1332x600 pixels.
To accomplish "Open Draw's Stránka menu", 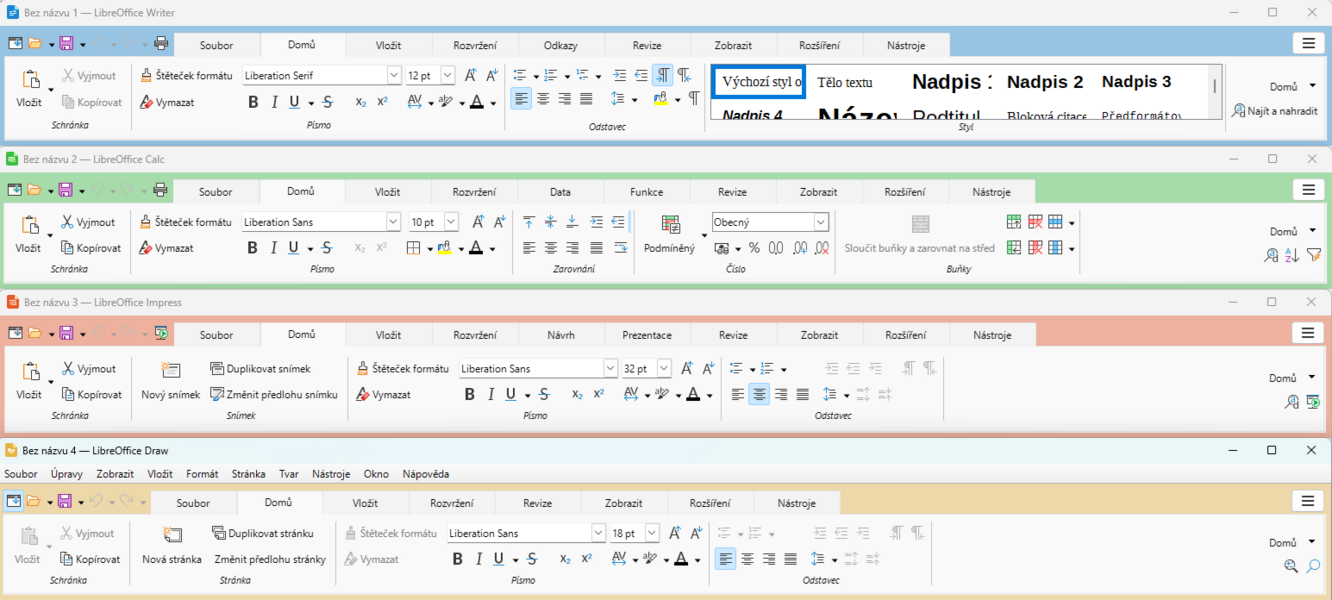I will tap(248, 474).
